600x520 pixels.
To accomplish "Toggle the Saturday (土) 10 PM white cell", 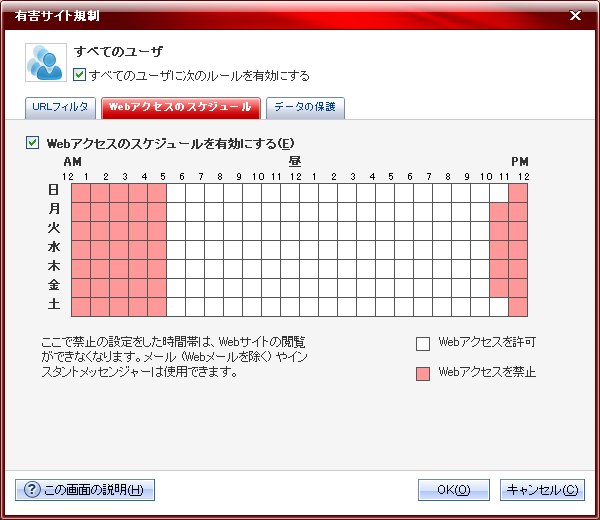I will 499,307.
